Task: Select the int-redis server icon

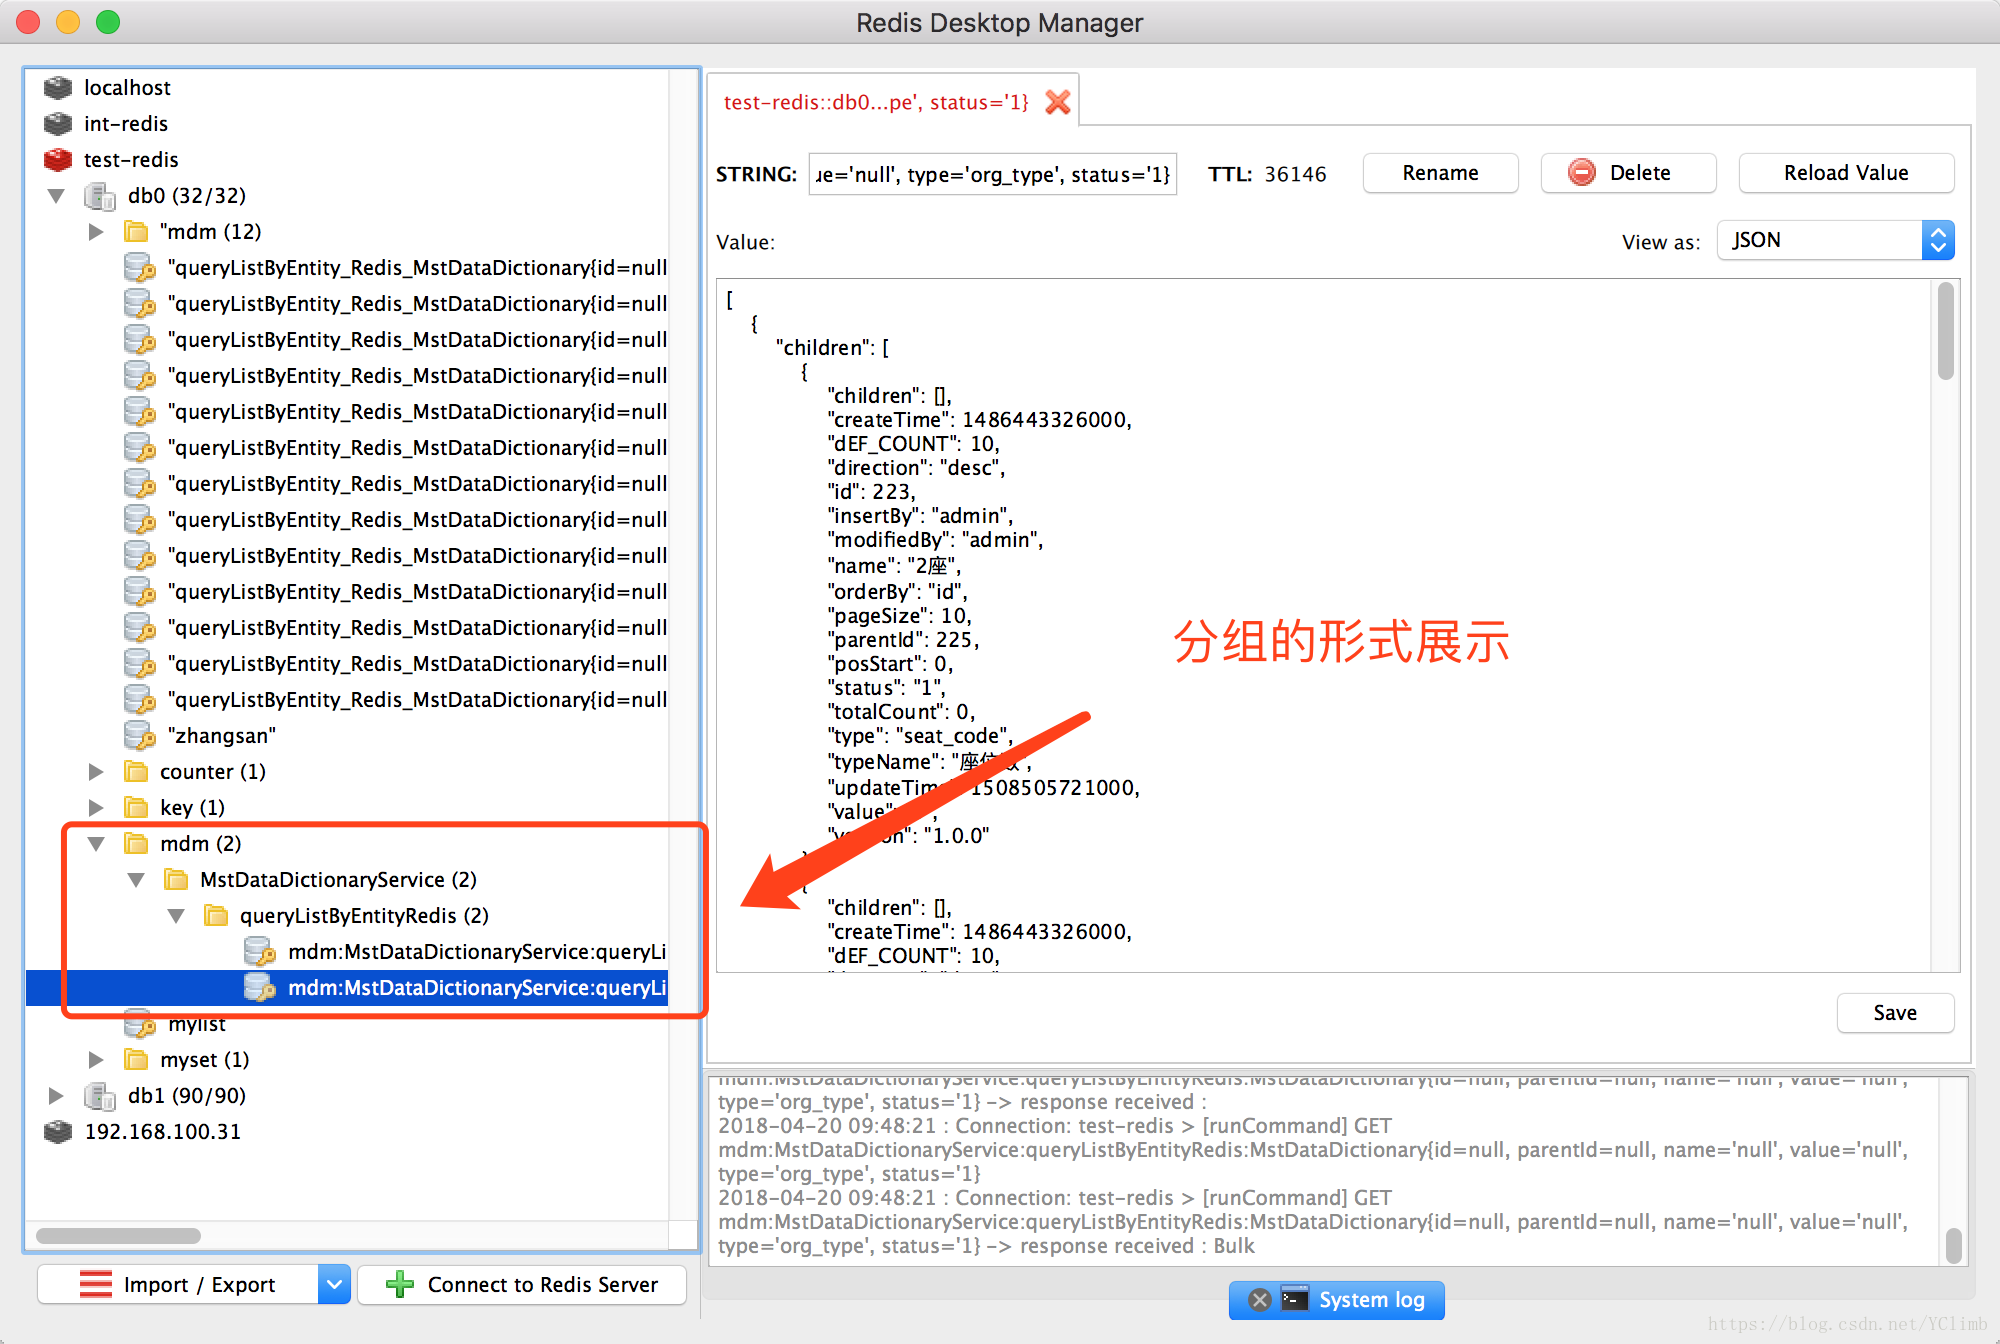Action: click(58, 124)
